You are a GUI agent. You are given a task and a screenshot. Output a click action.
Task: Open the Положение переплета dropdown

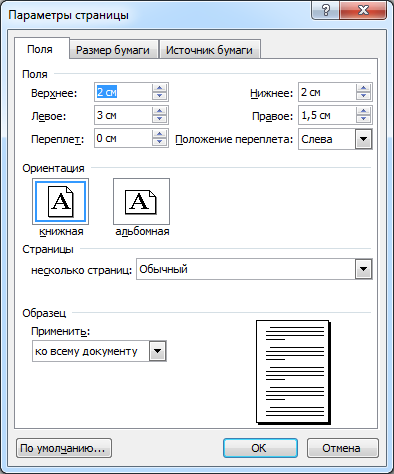click(363, 139)
